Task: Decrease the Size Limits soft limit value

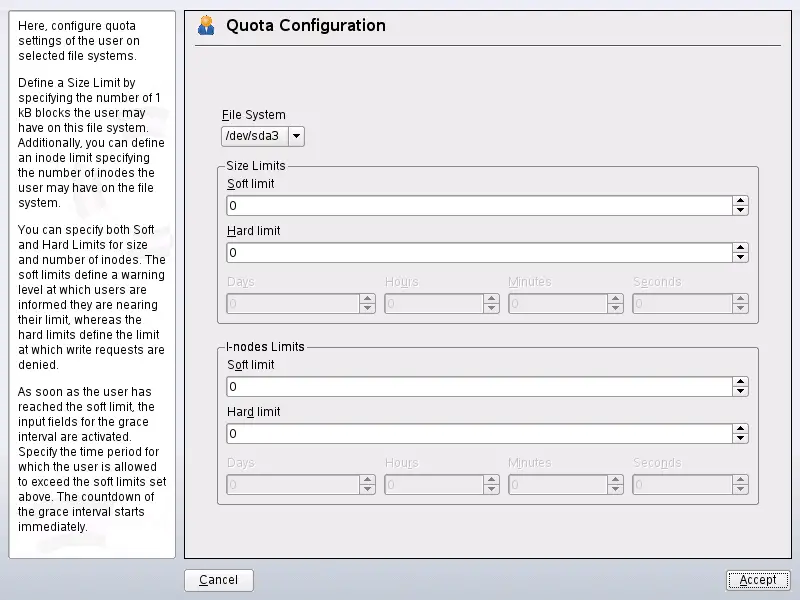Action: [740, 210]
